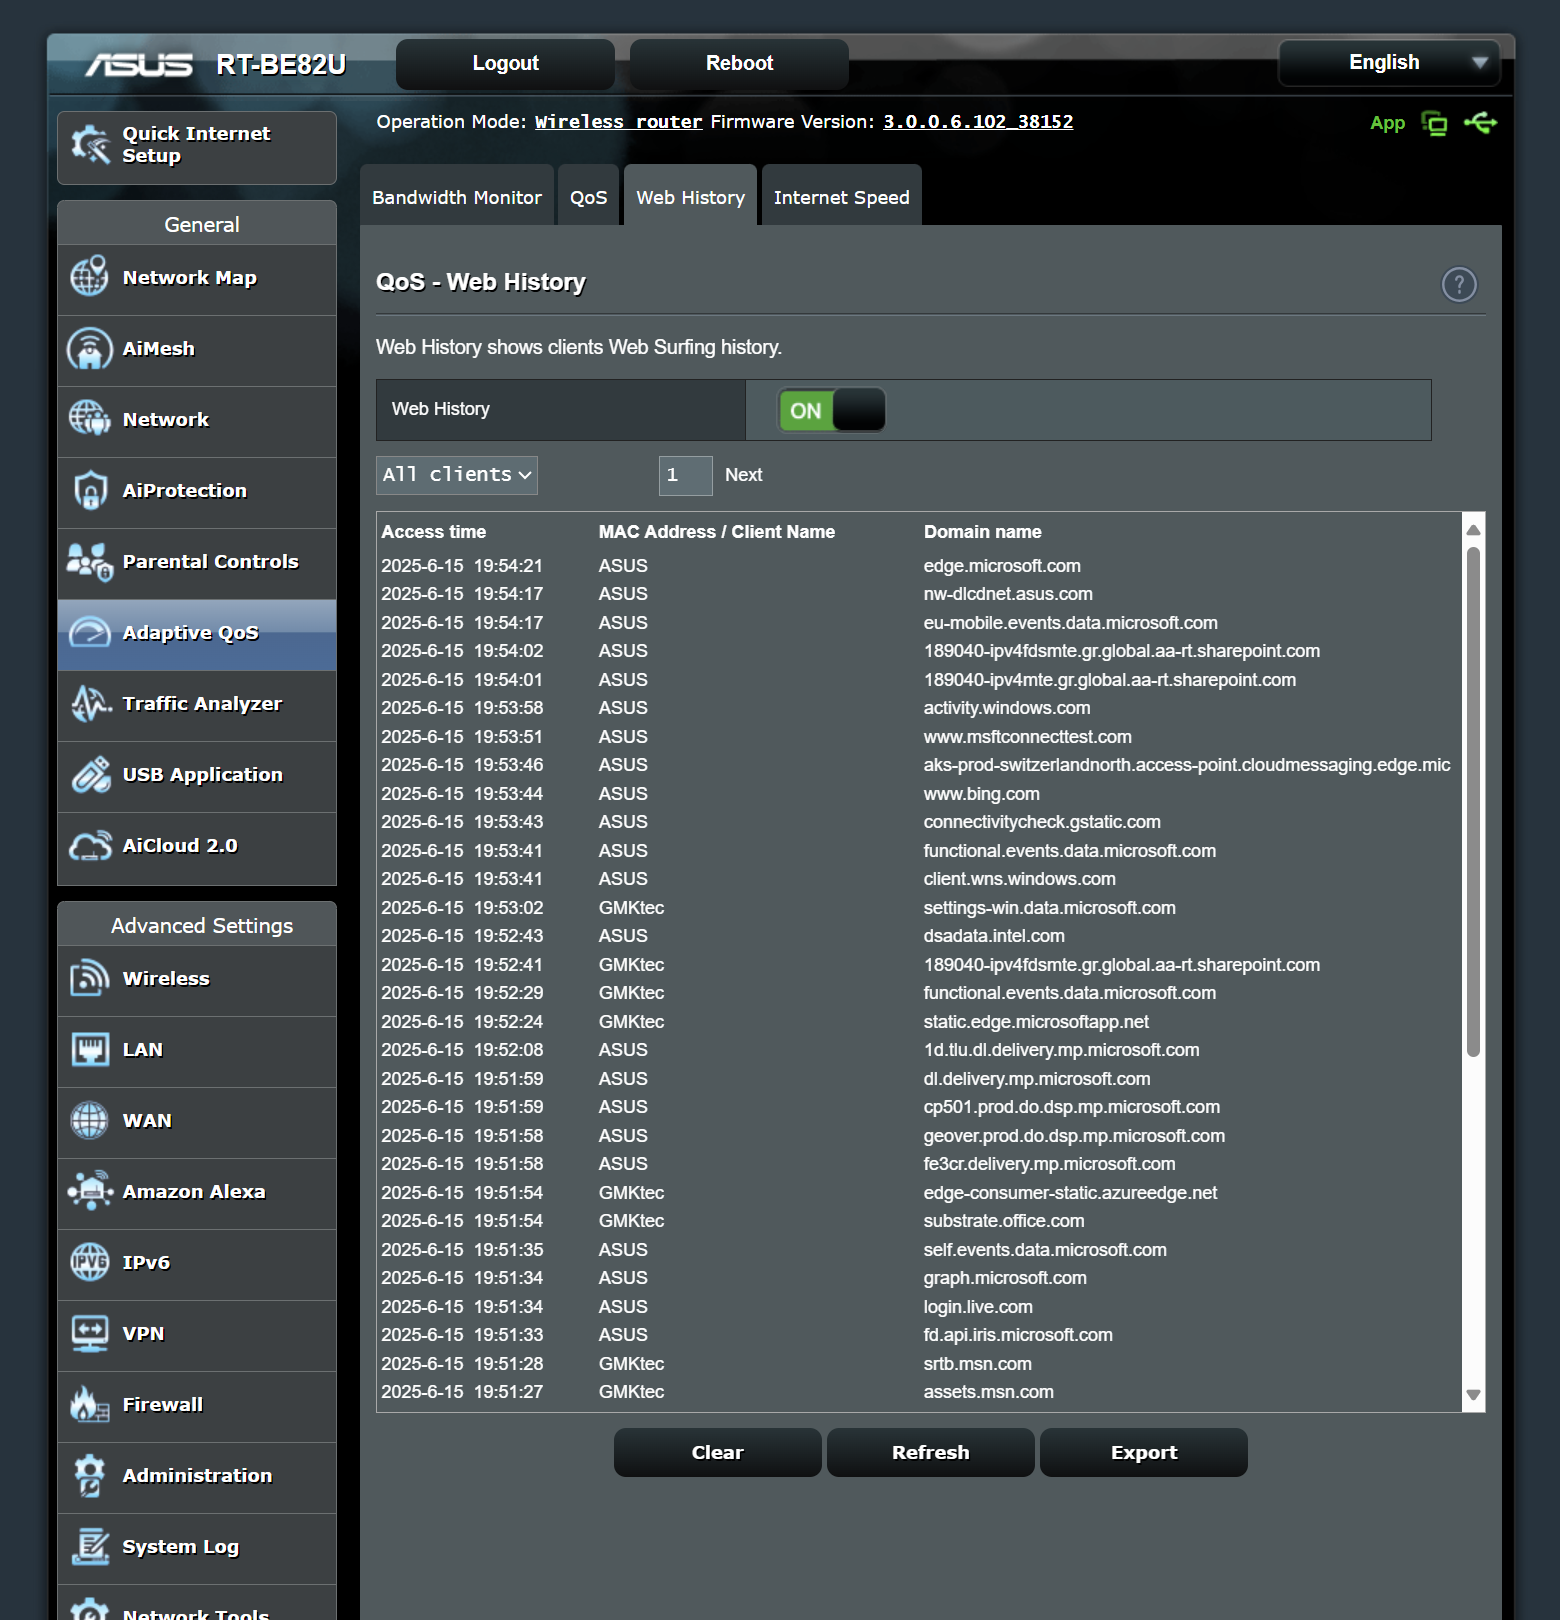1560x1620 pixels.
Task: Switch to the Bandwidth Monitor tab
Action: point(457,197)
